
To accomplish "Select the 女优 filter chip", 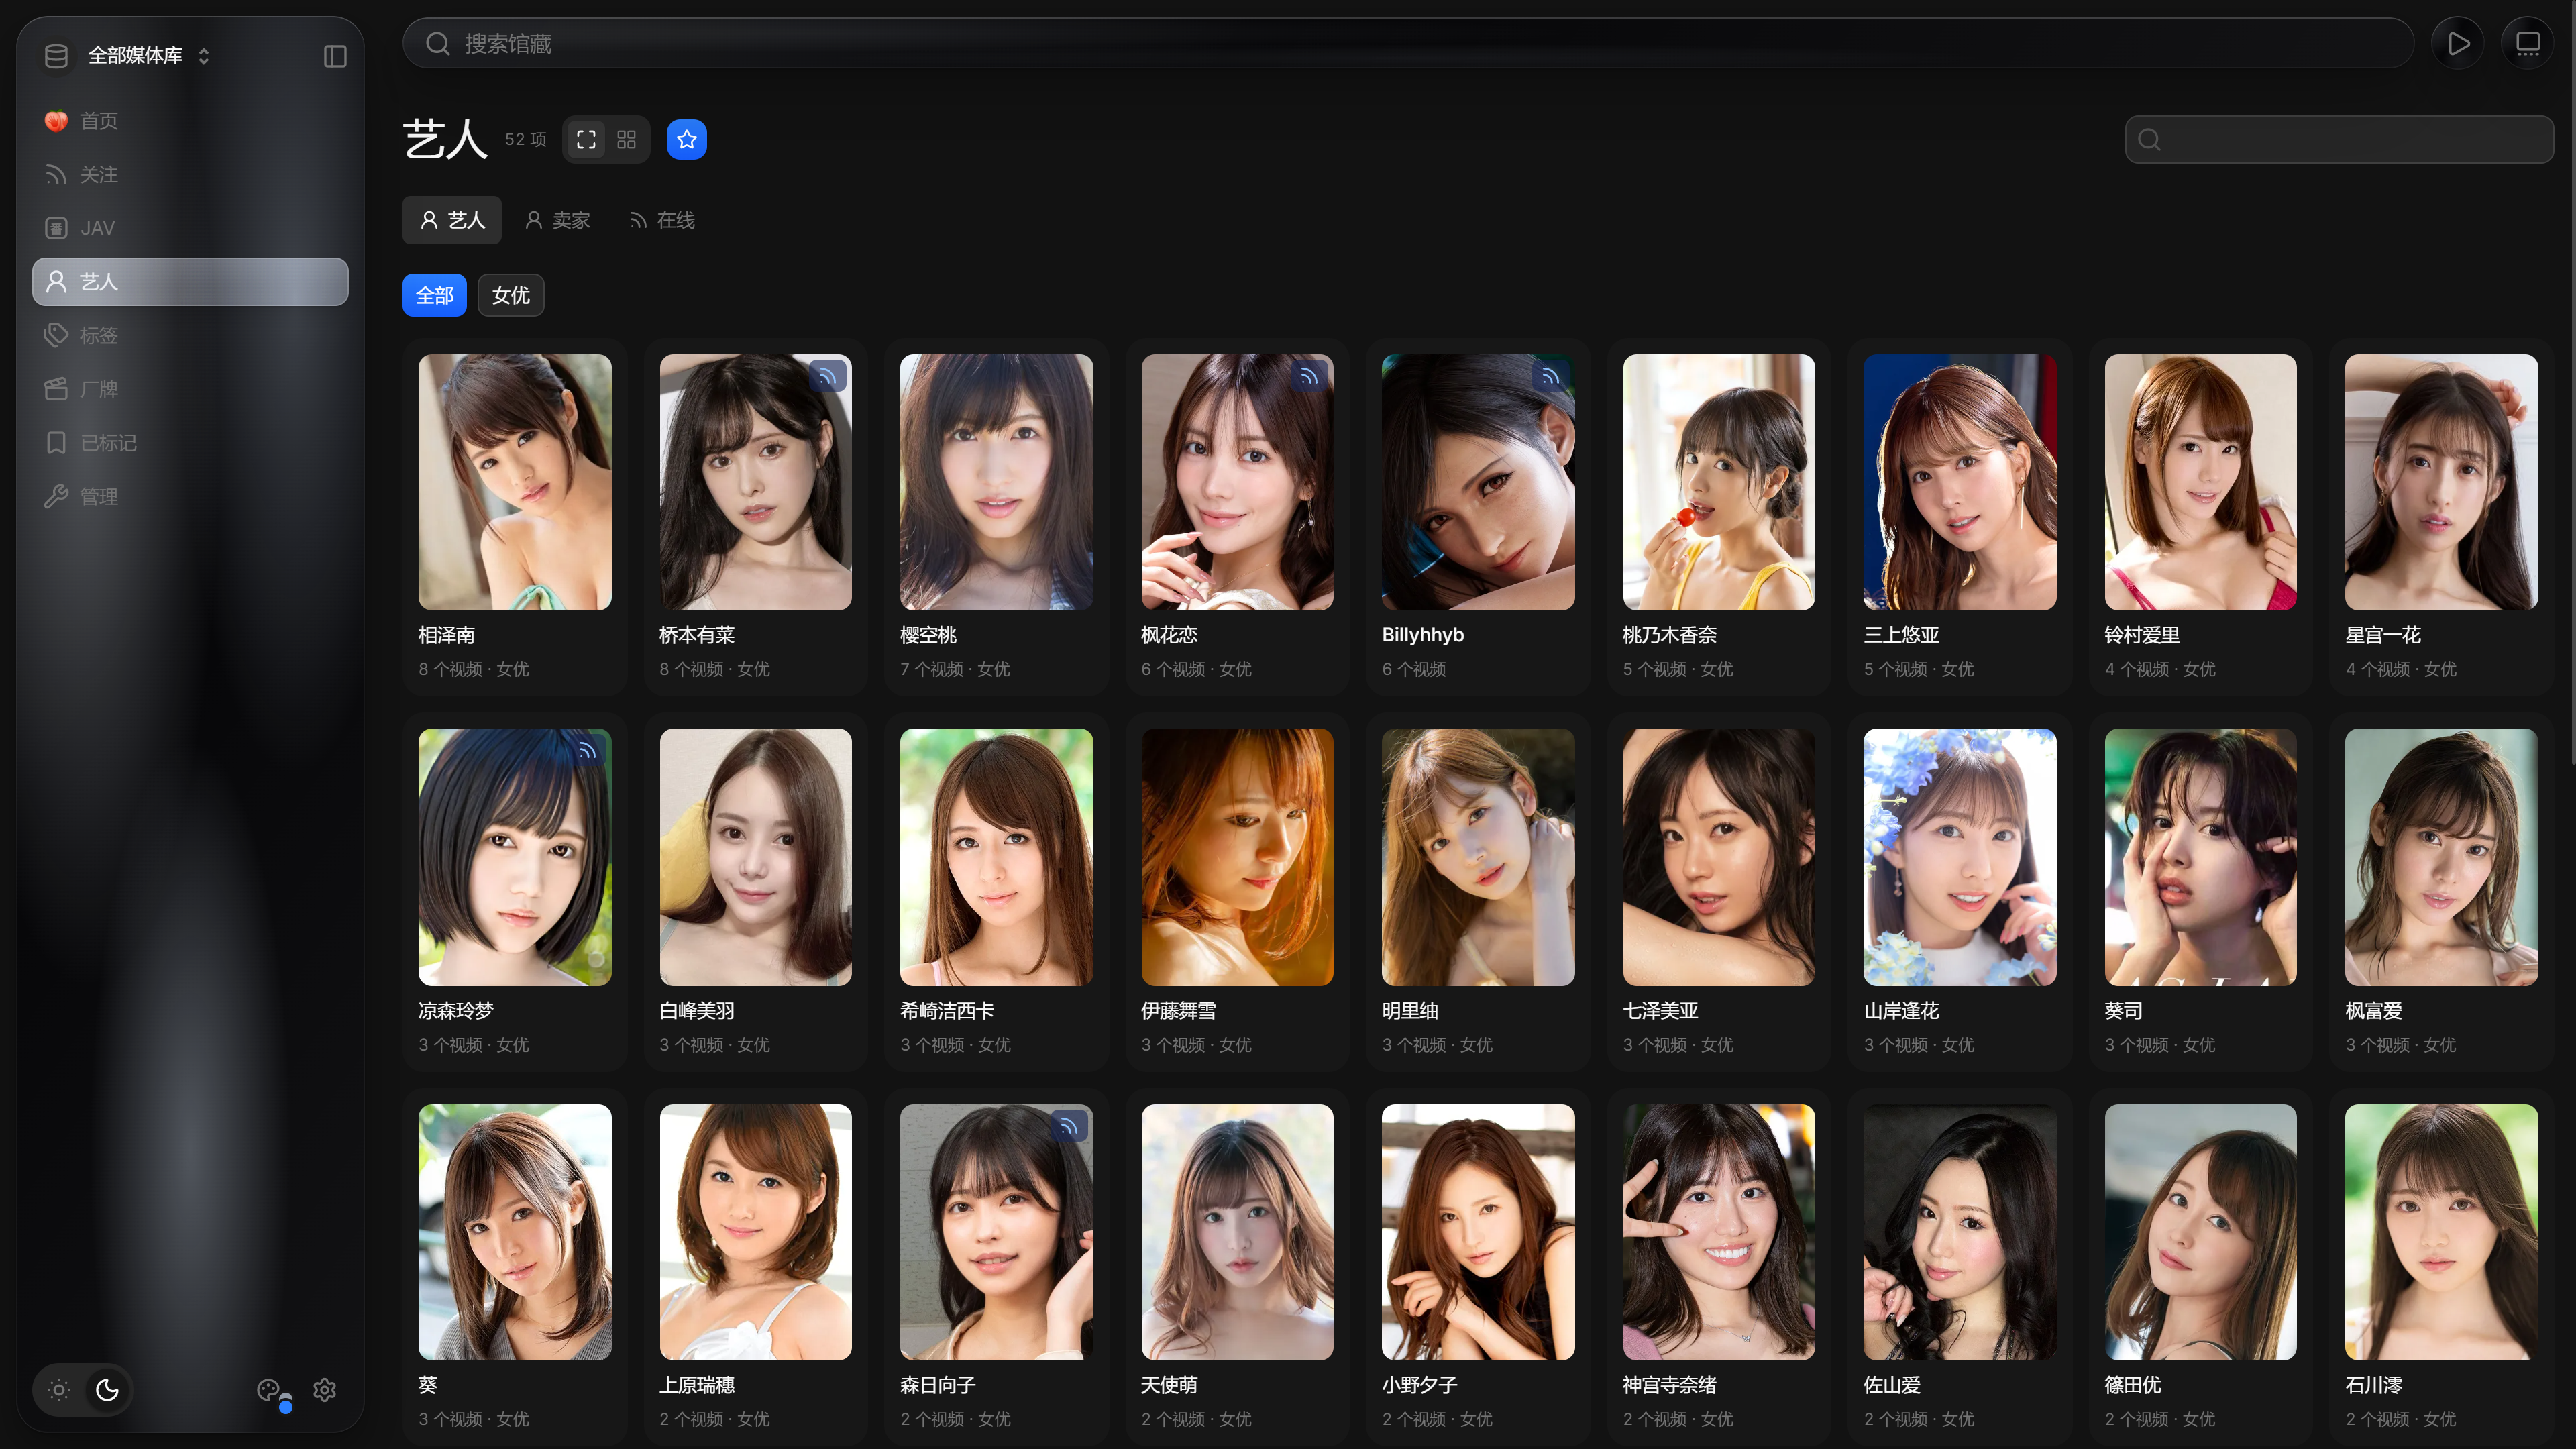I will 511,295.
